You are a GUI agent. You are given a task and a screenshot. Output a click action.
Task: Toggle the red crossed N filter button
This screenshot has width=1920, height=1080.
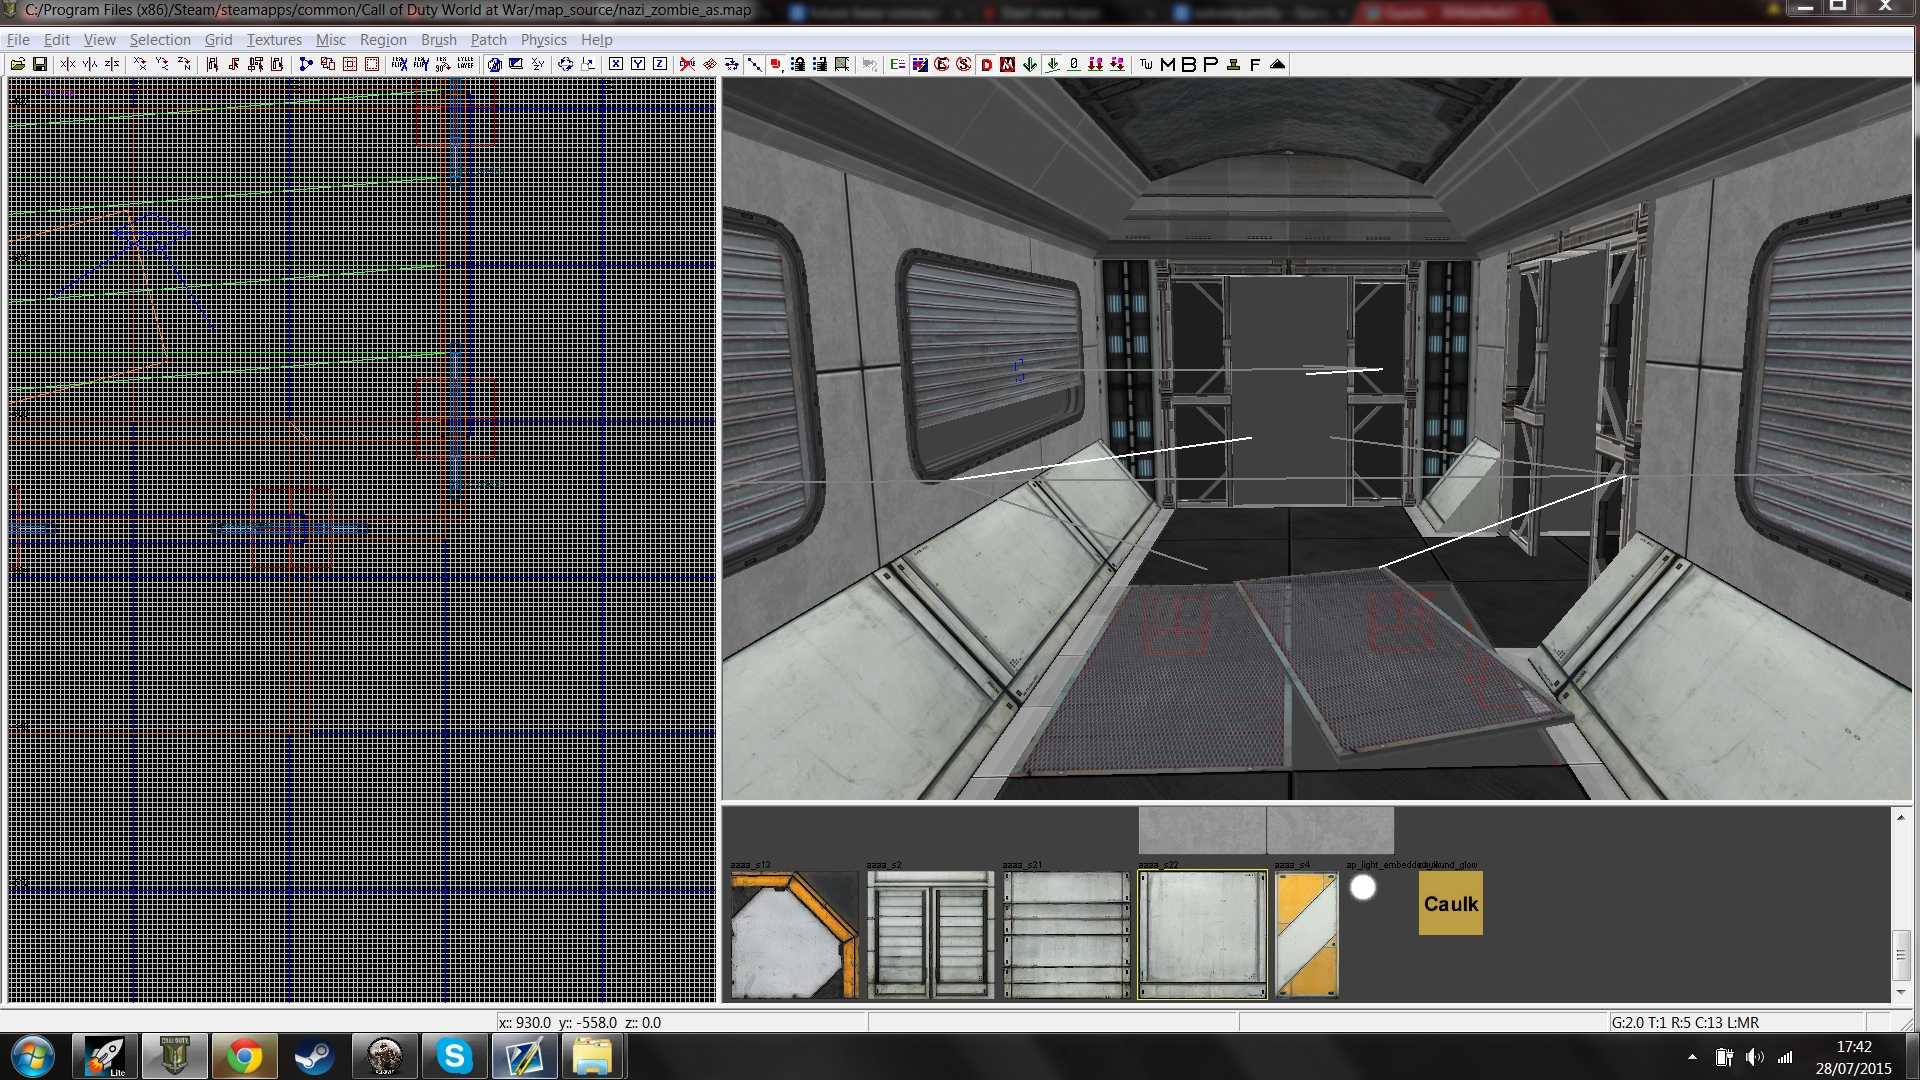1007,64
